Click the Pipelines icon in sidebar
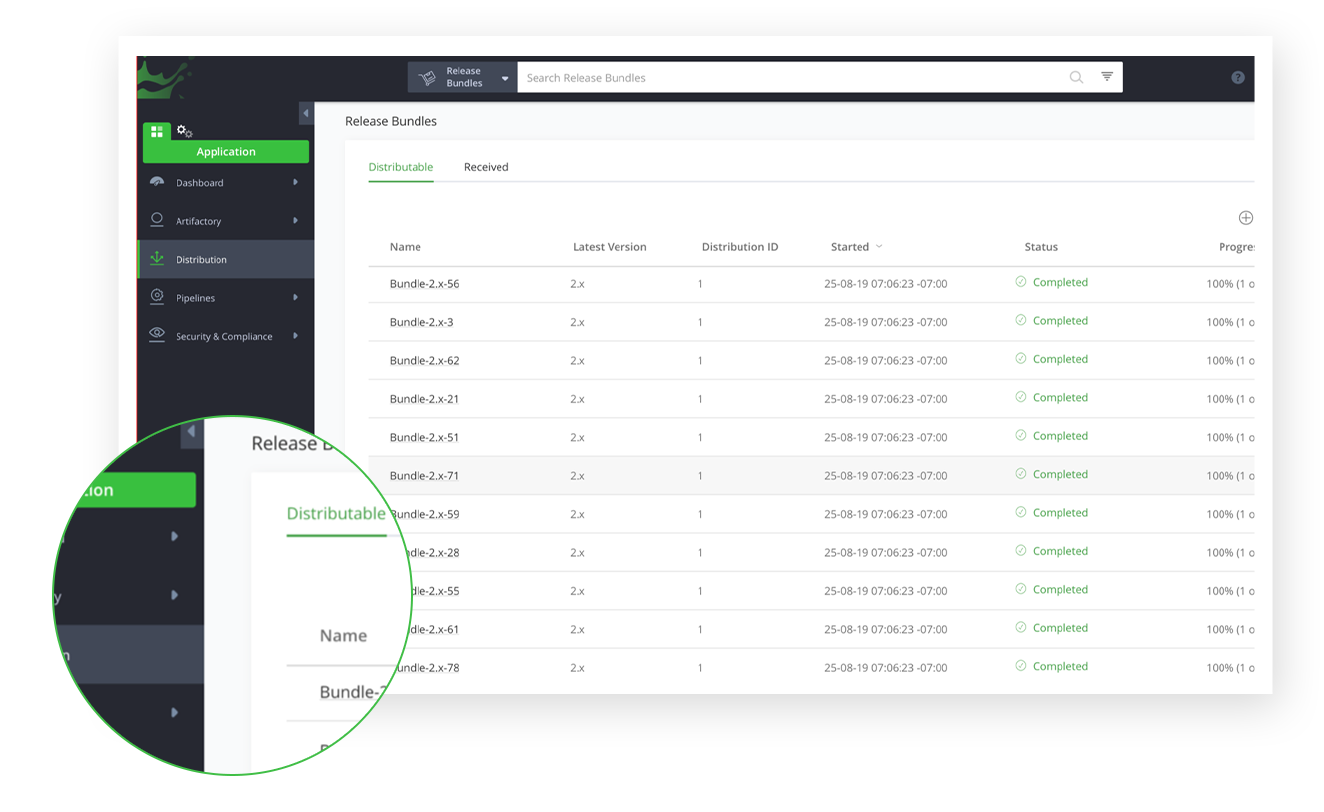Screen dimensions: 1324x812 pos(157,297)
